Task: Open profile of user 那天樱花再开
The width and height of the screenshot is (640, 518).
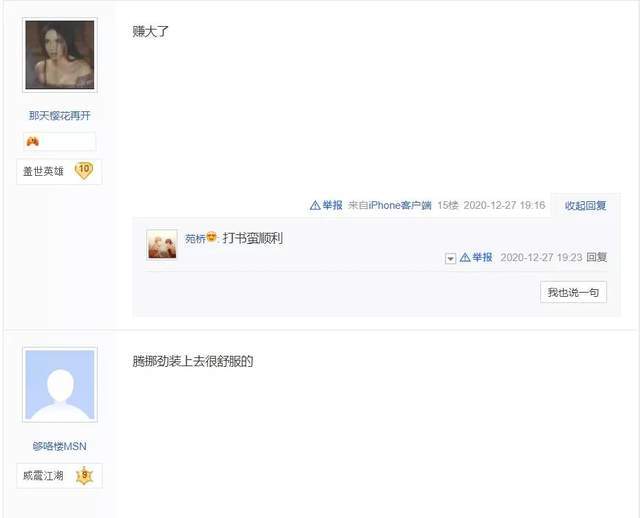Action: (x=60, y=116)
